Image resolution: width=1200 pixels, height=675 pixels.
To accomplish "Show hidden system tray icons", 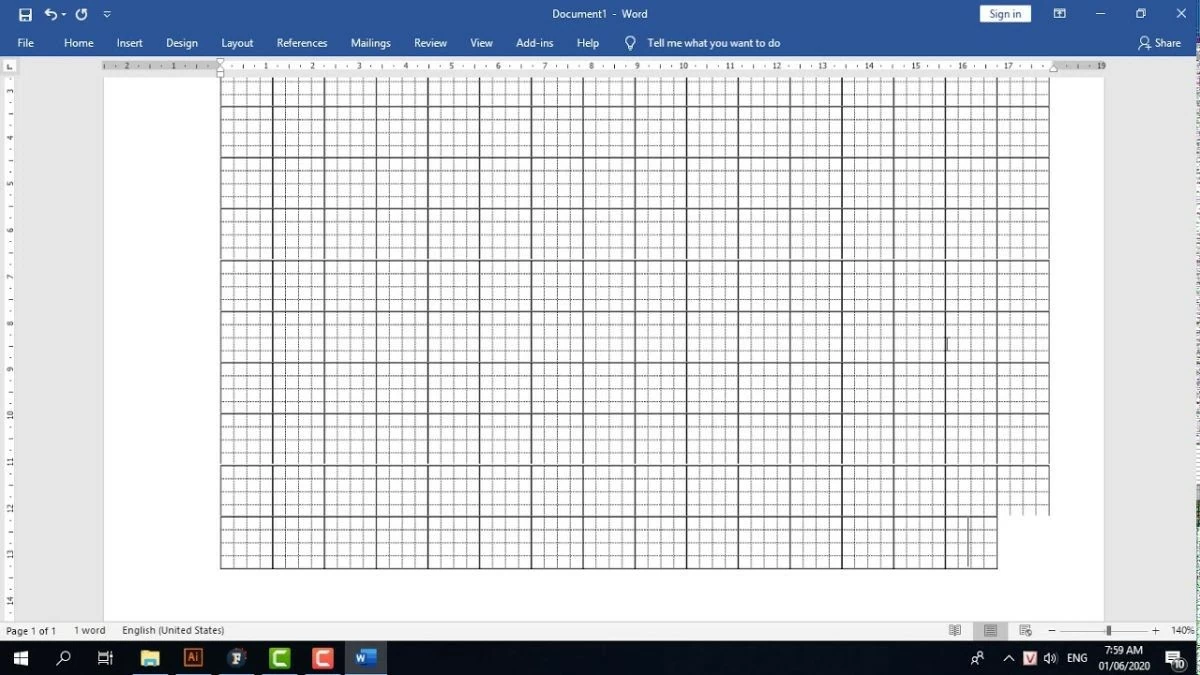I will click(1008, 658).
